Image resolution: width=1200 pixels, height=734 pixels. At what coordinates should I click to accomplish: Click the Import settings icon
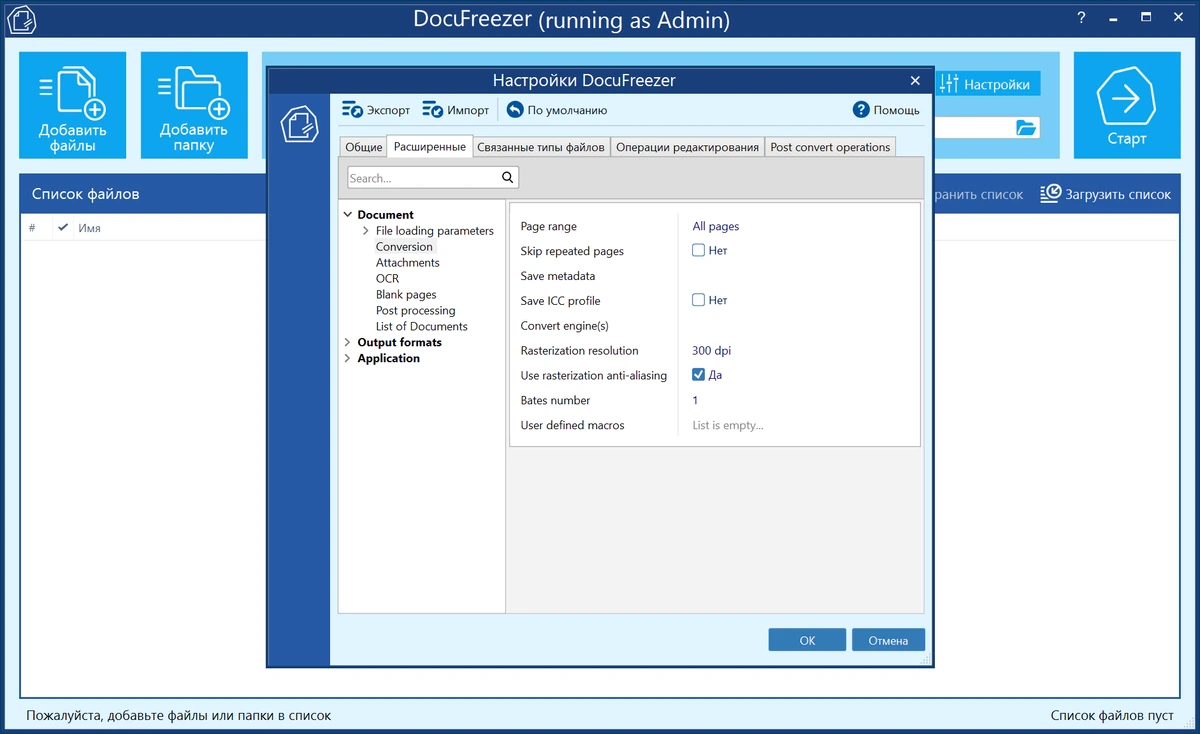click(x=432, y=110)
